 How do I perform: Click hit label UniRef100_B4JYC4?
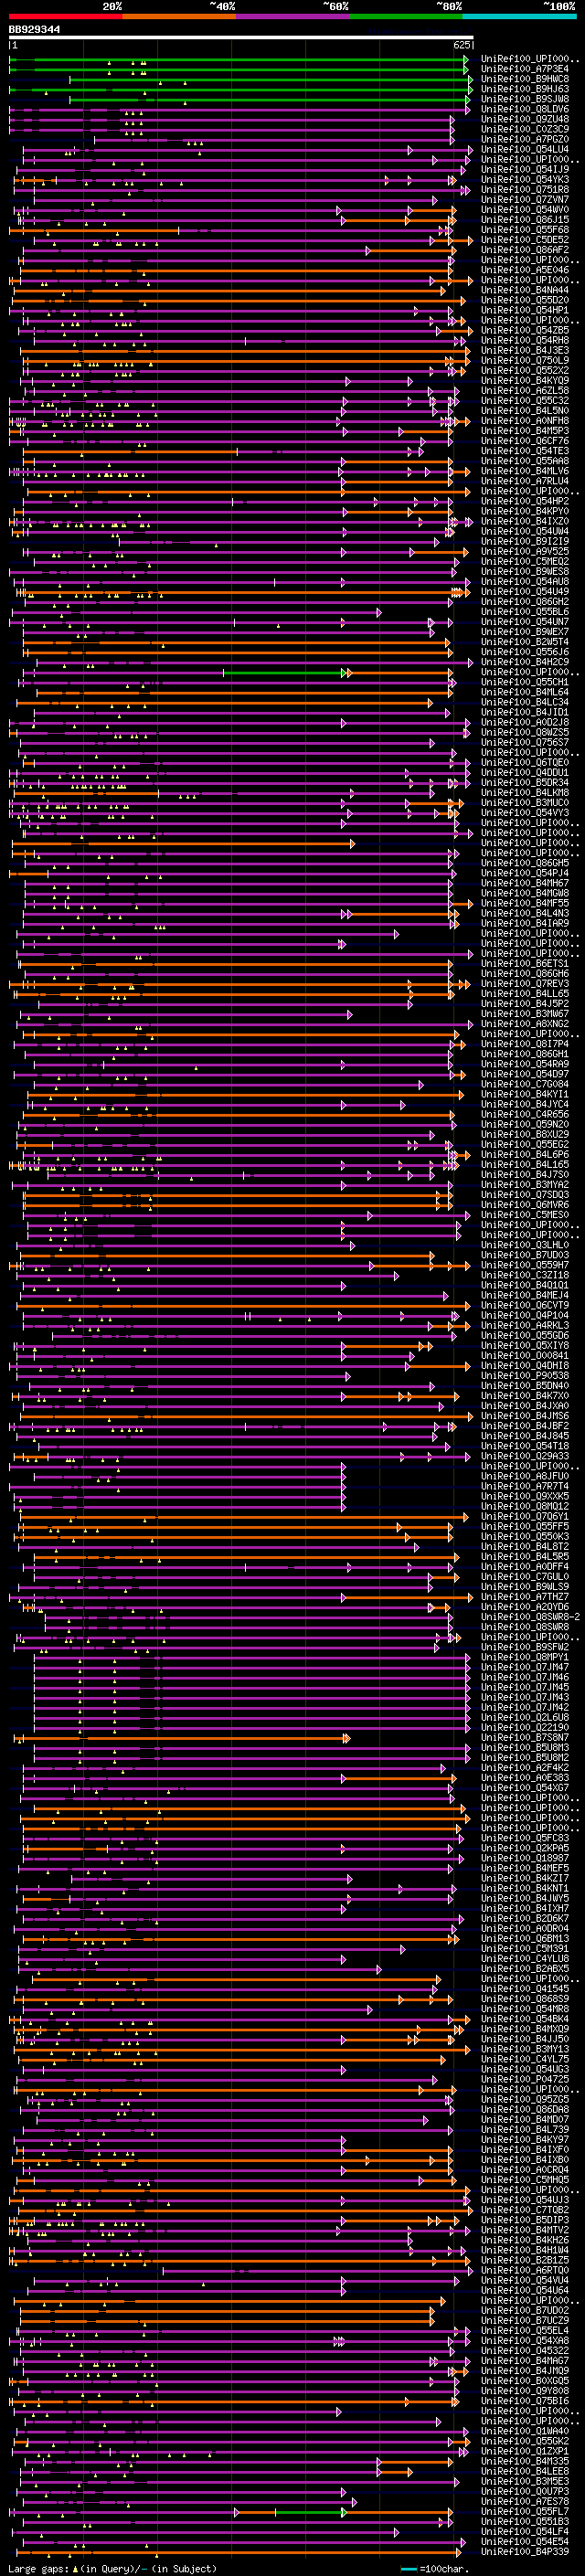[x=525, y=1104]
